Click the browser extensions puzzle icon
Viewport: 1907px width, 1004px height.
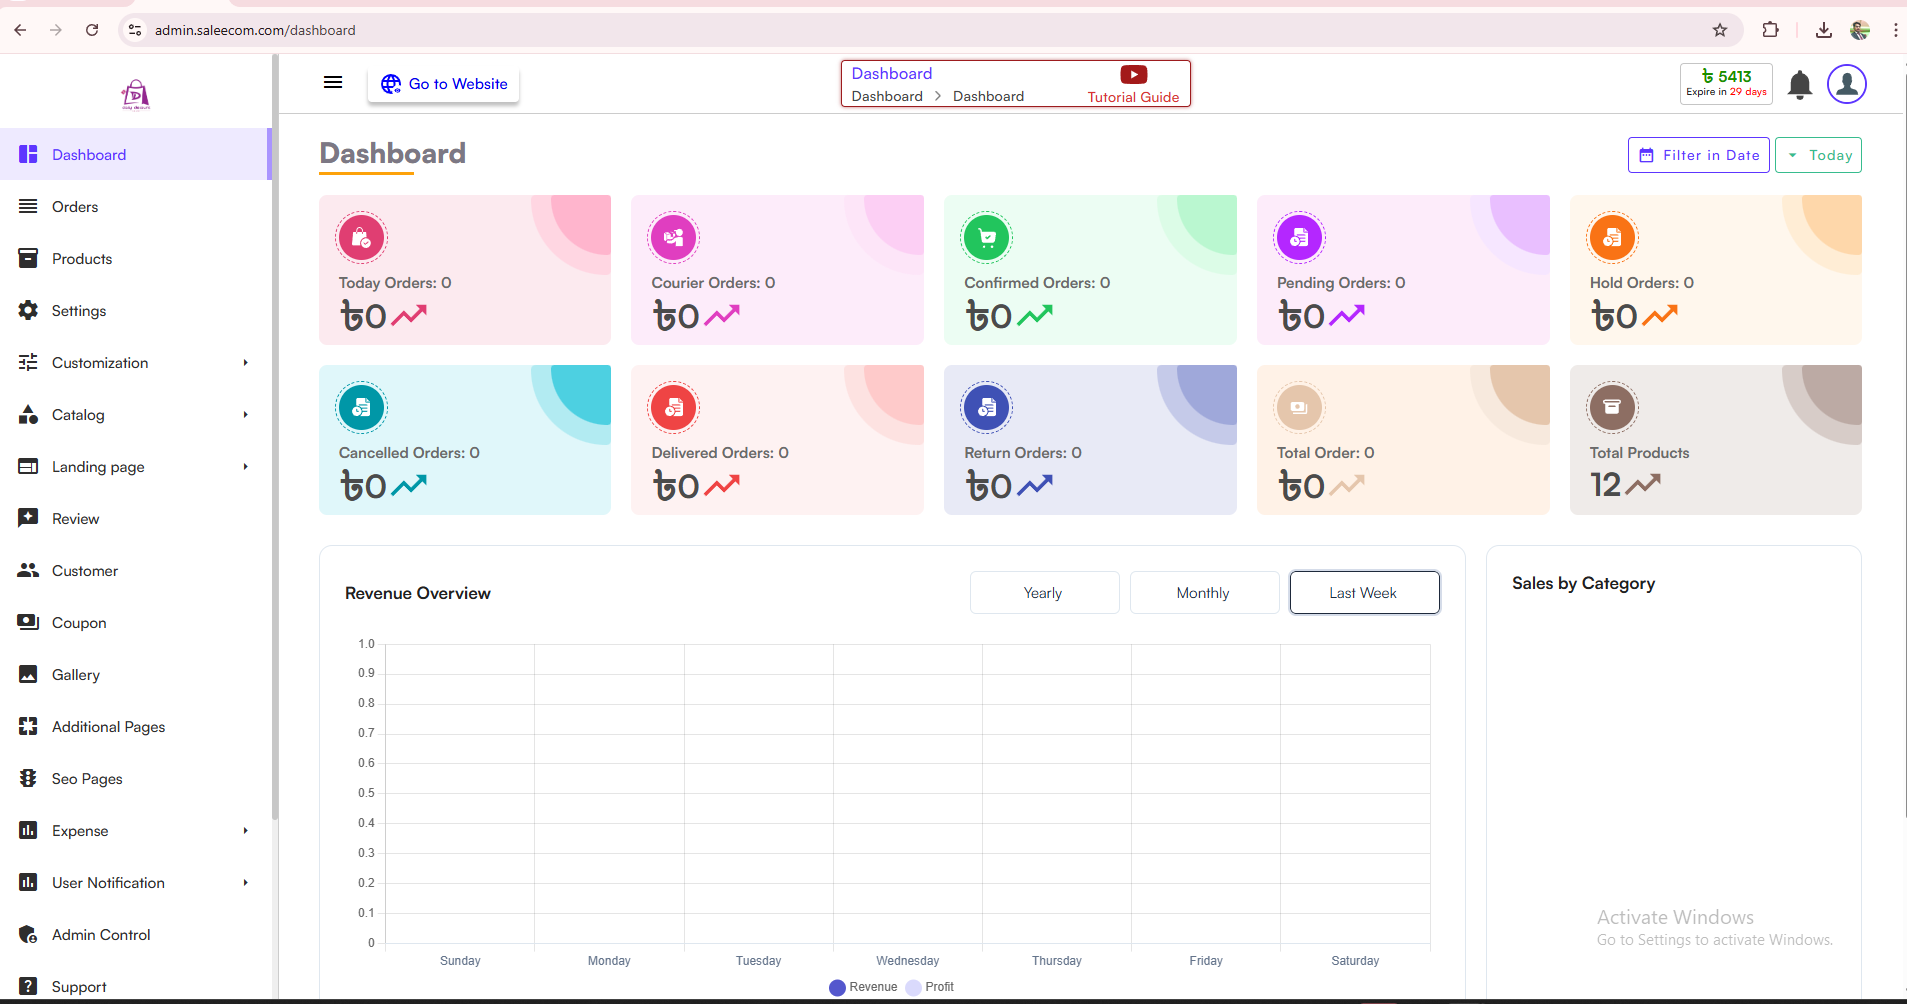(x=1770, y=30)
